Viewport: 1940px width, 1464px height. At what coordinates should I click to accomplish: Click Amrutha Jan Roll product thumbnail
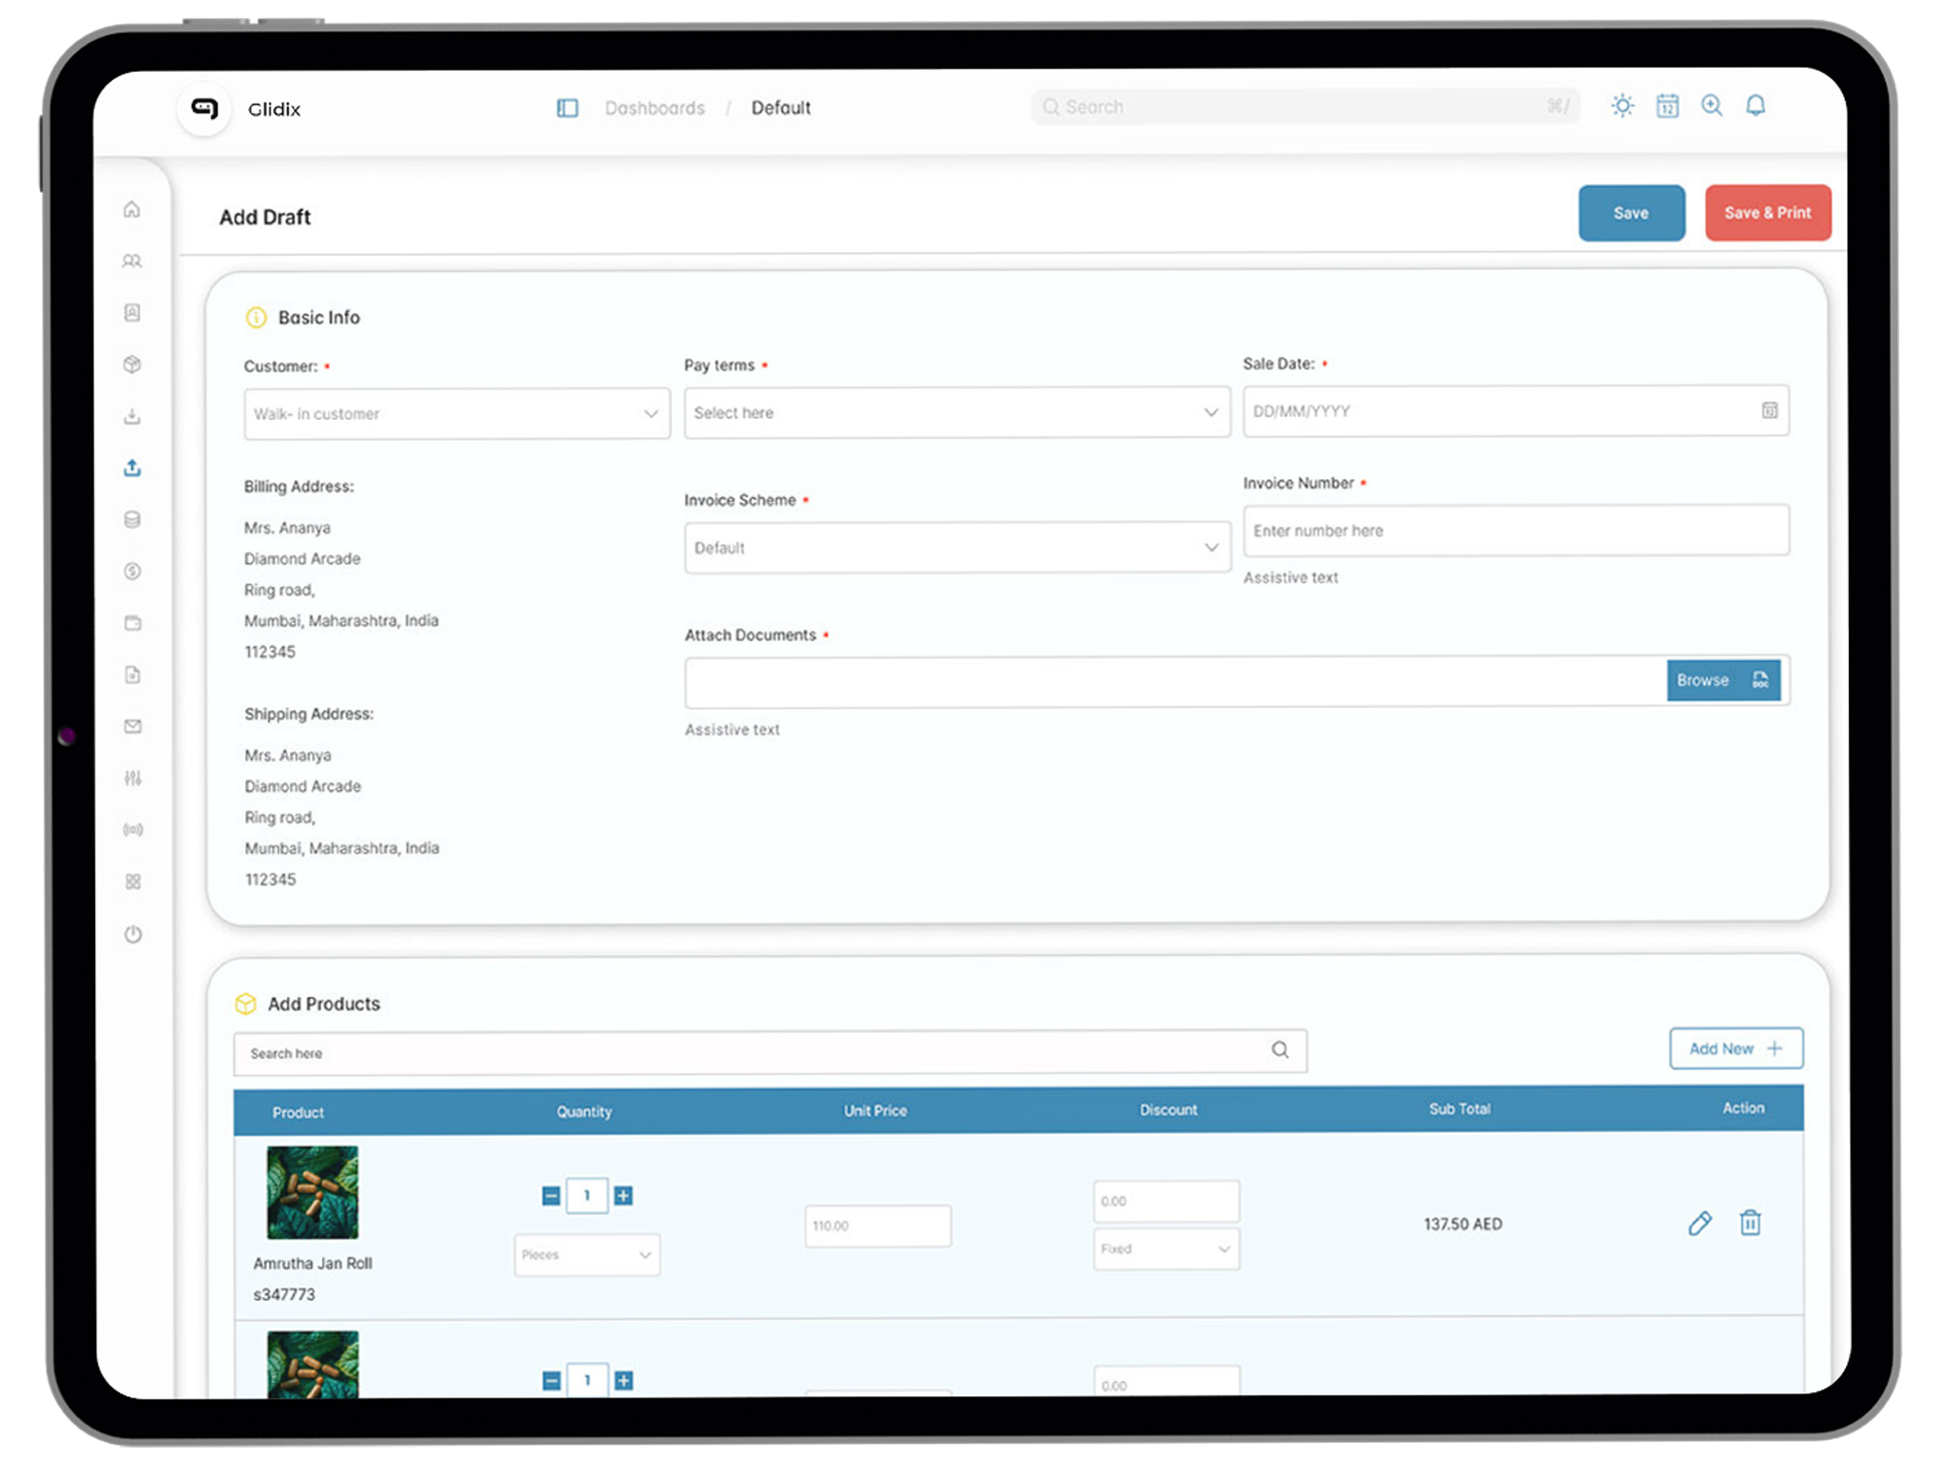click(312, 1192)
